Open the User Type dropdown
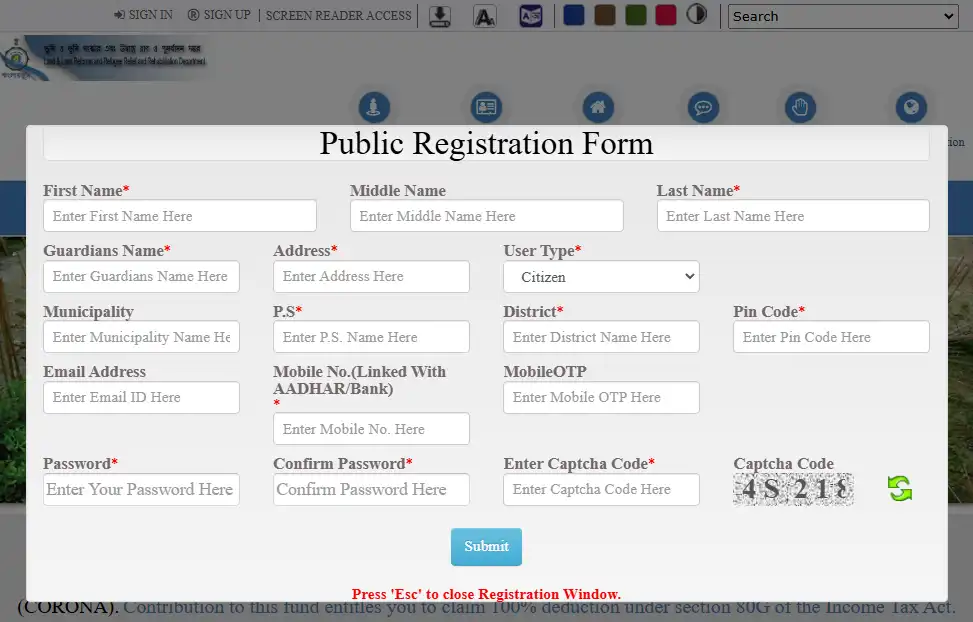973x622 pixels. pyautogui.click(x=601, y=276)
